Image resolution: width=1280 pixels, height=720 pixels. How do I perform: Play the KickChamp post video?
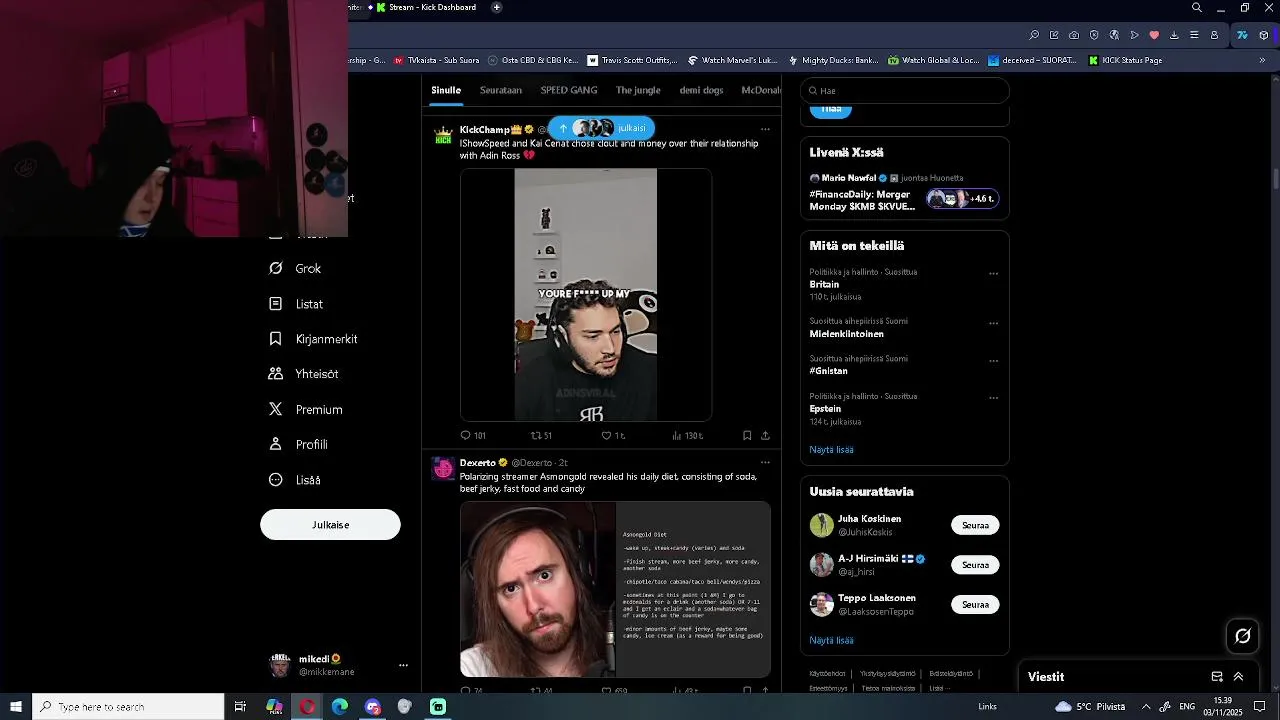586,295
